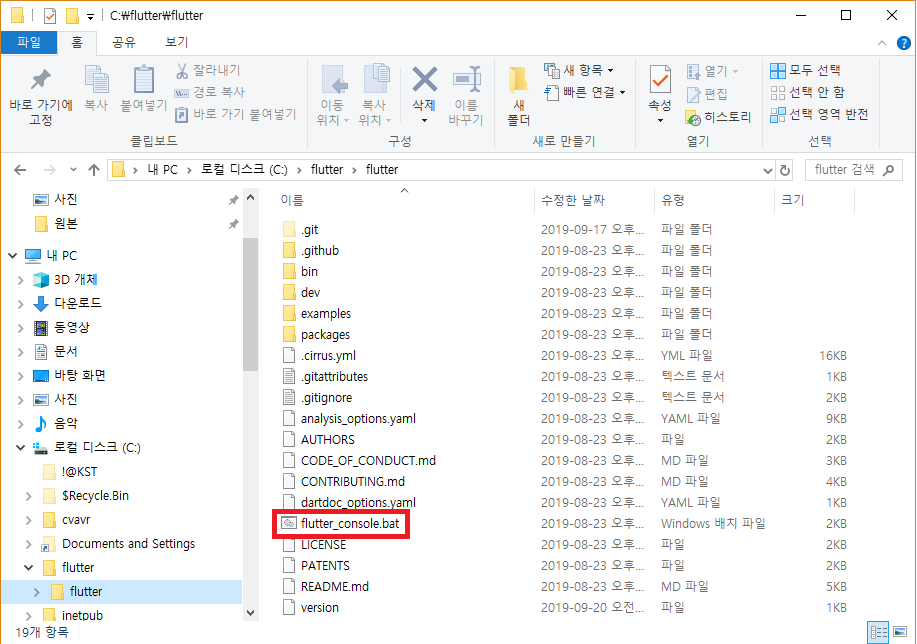917x644 pixels.
Task: Open Move to (이동 위치) menu
Action: click(333, 95)
